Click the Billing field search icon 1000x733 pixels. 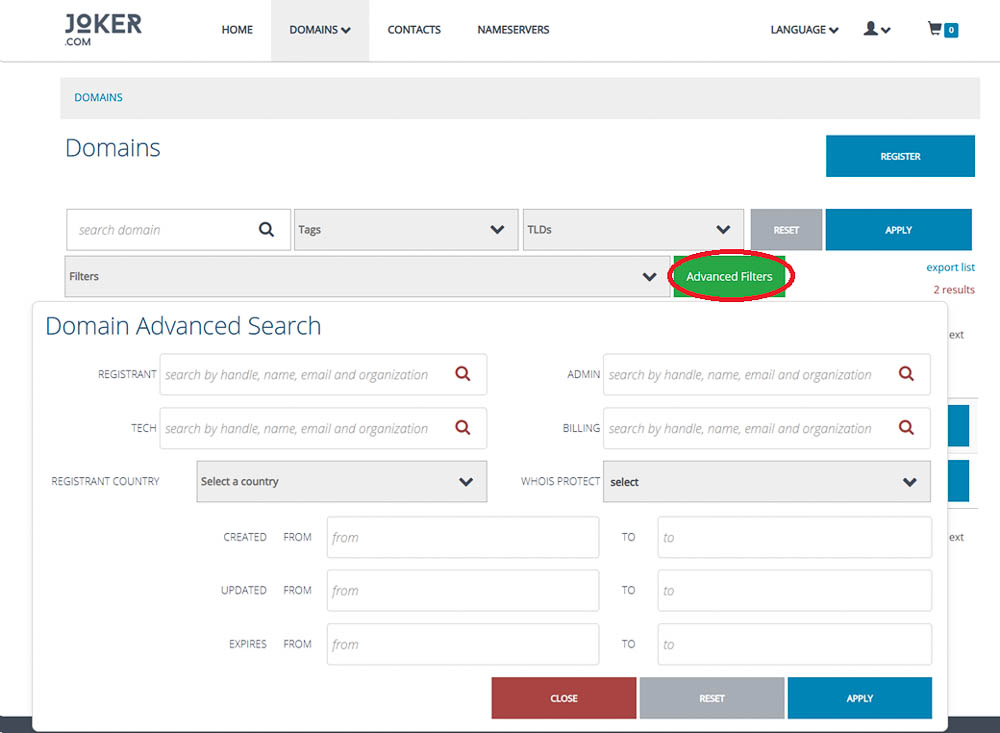click(906, 428)
